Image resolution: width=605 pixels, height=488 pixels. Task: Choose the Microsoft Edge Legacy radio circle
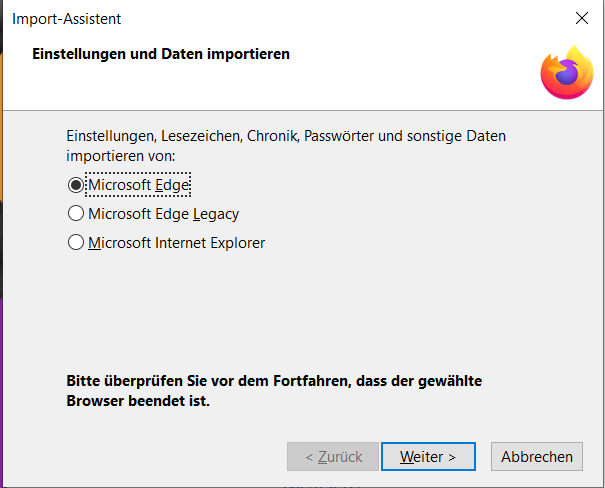75,213
